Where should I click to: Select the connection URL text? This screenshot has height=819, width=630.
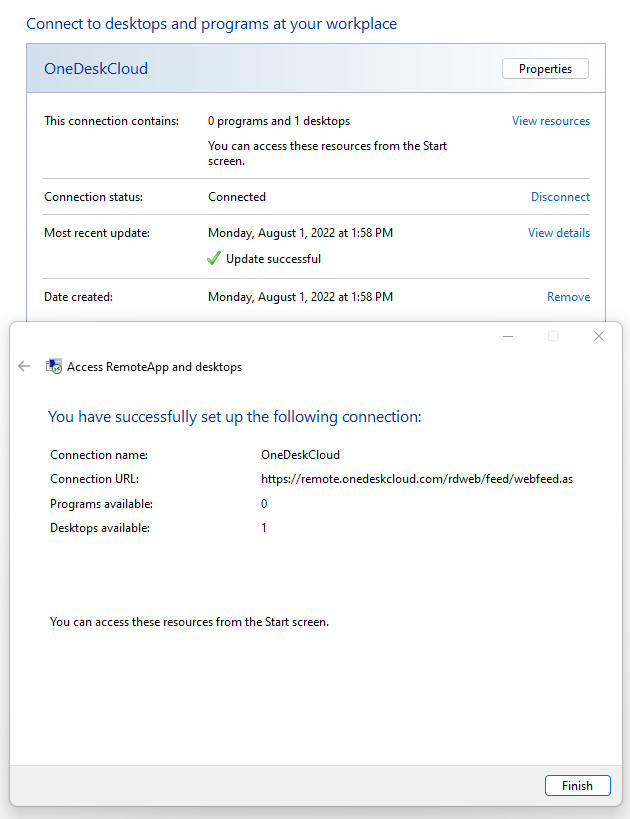(417, 479)
